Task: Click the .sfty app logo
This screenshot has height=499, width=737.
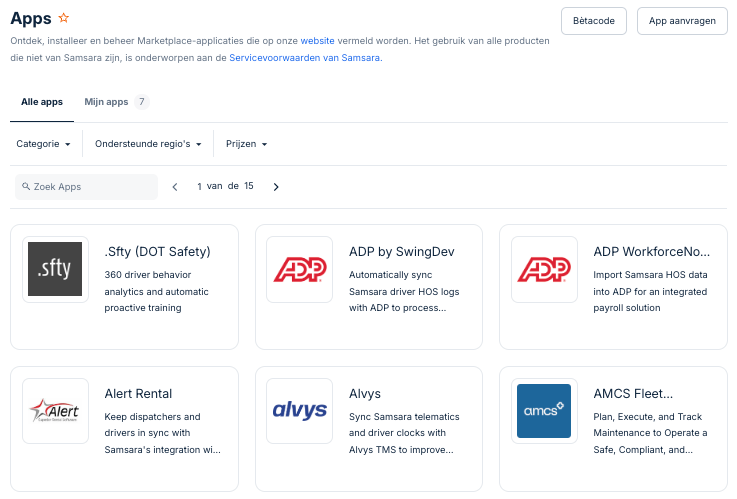Action: 55,269
